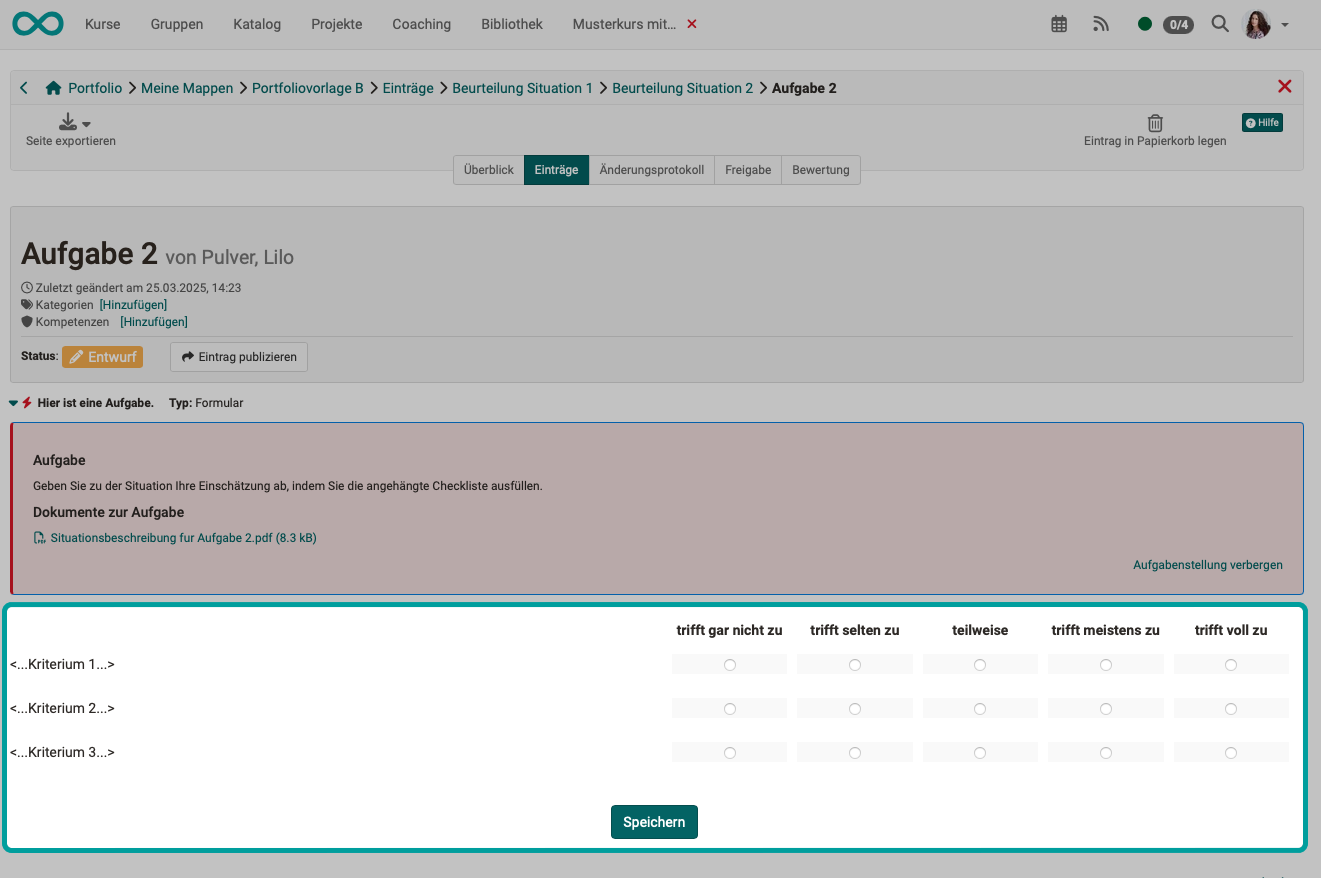Click the 0/4 progress counter
This screenshot has height=878, width=1321.
(x=1177, y=23)
